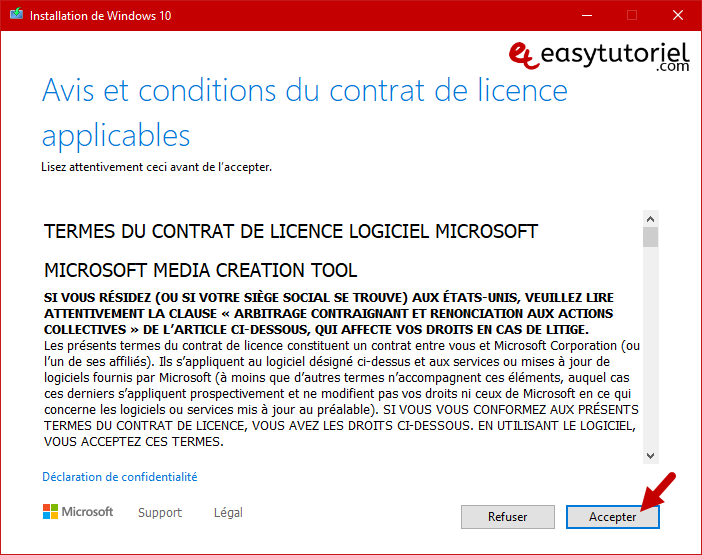Click the Windows 10 setup title bar icon
This screenshot has height=555, width=702.
(x=17, y=14)
